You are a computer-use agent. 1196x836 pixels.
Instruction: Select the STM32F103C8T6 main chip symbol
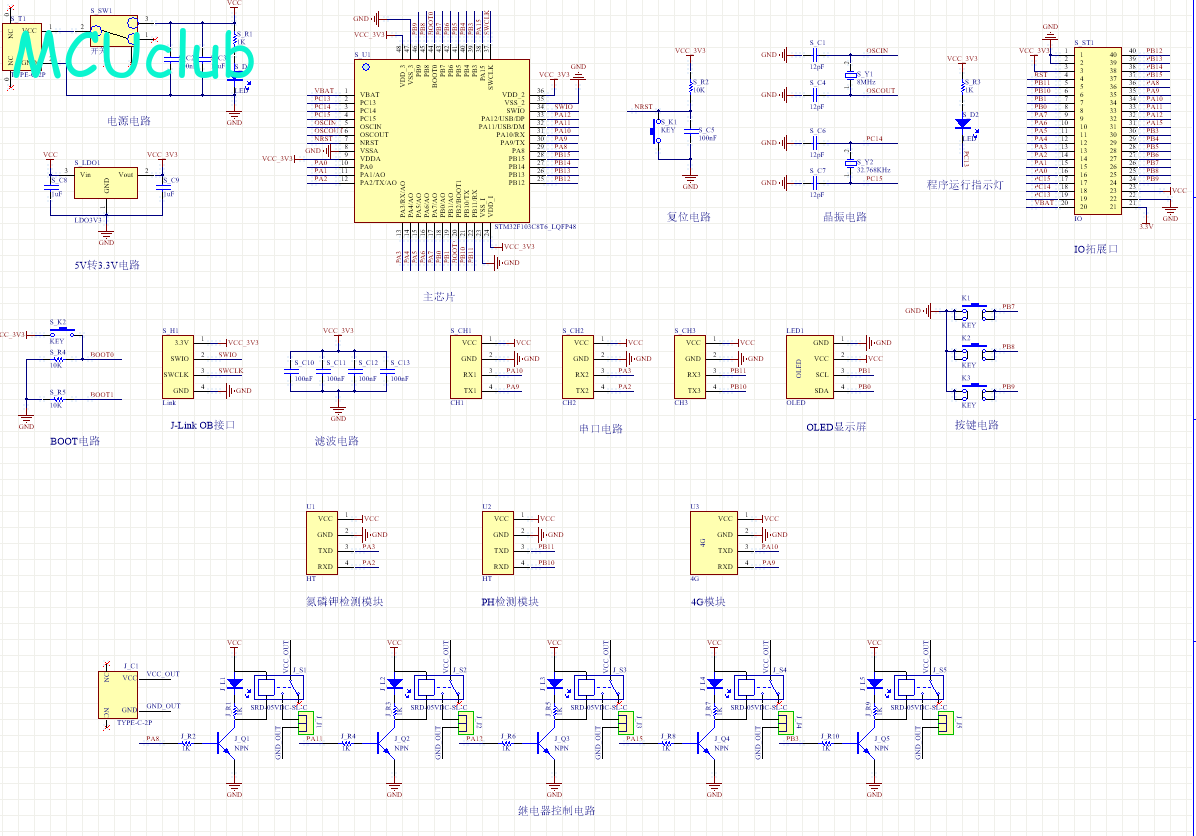tap(442, 141)
